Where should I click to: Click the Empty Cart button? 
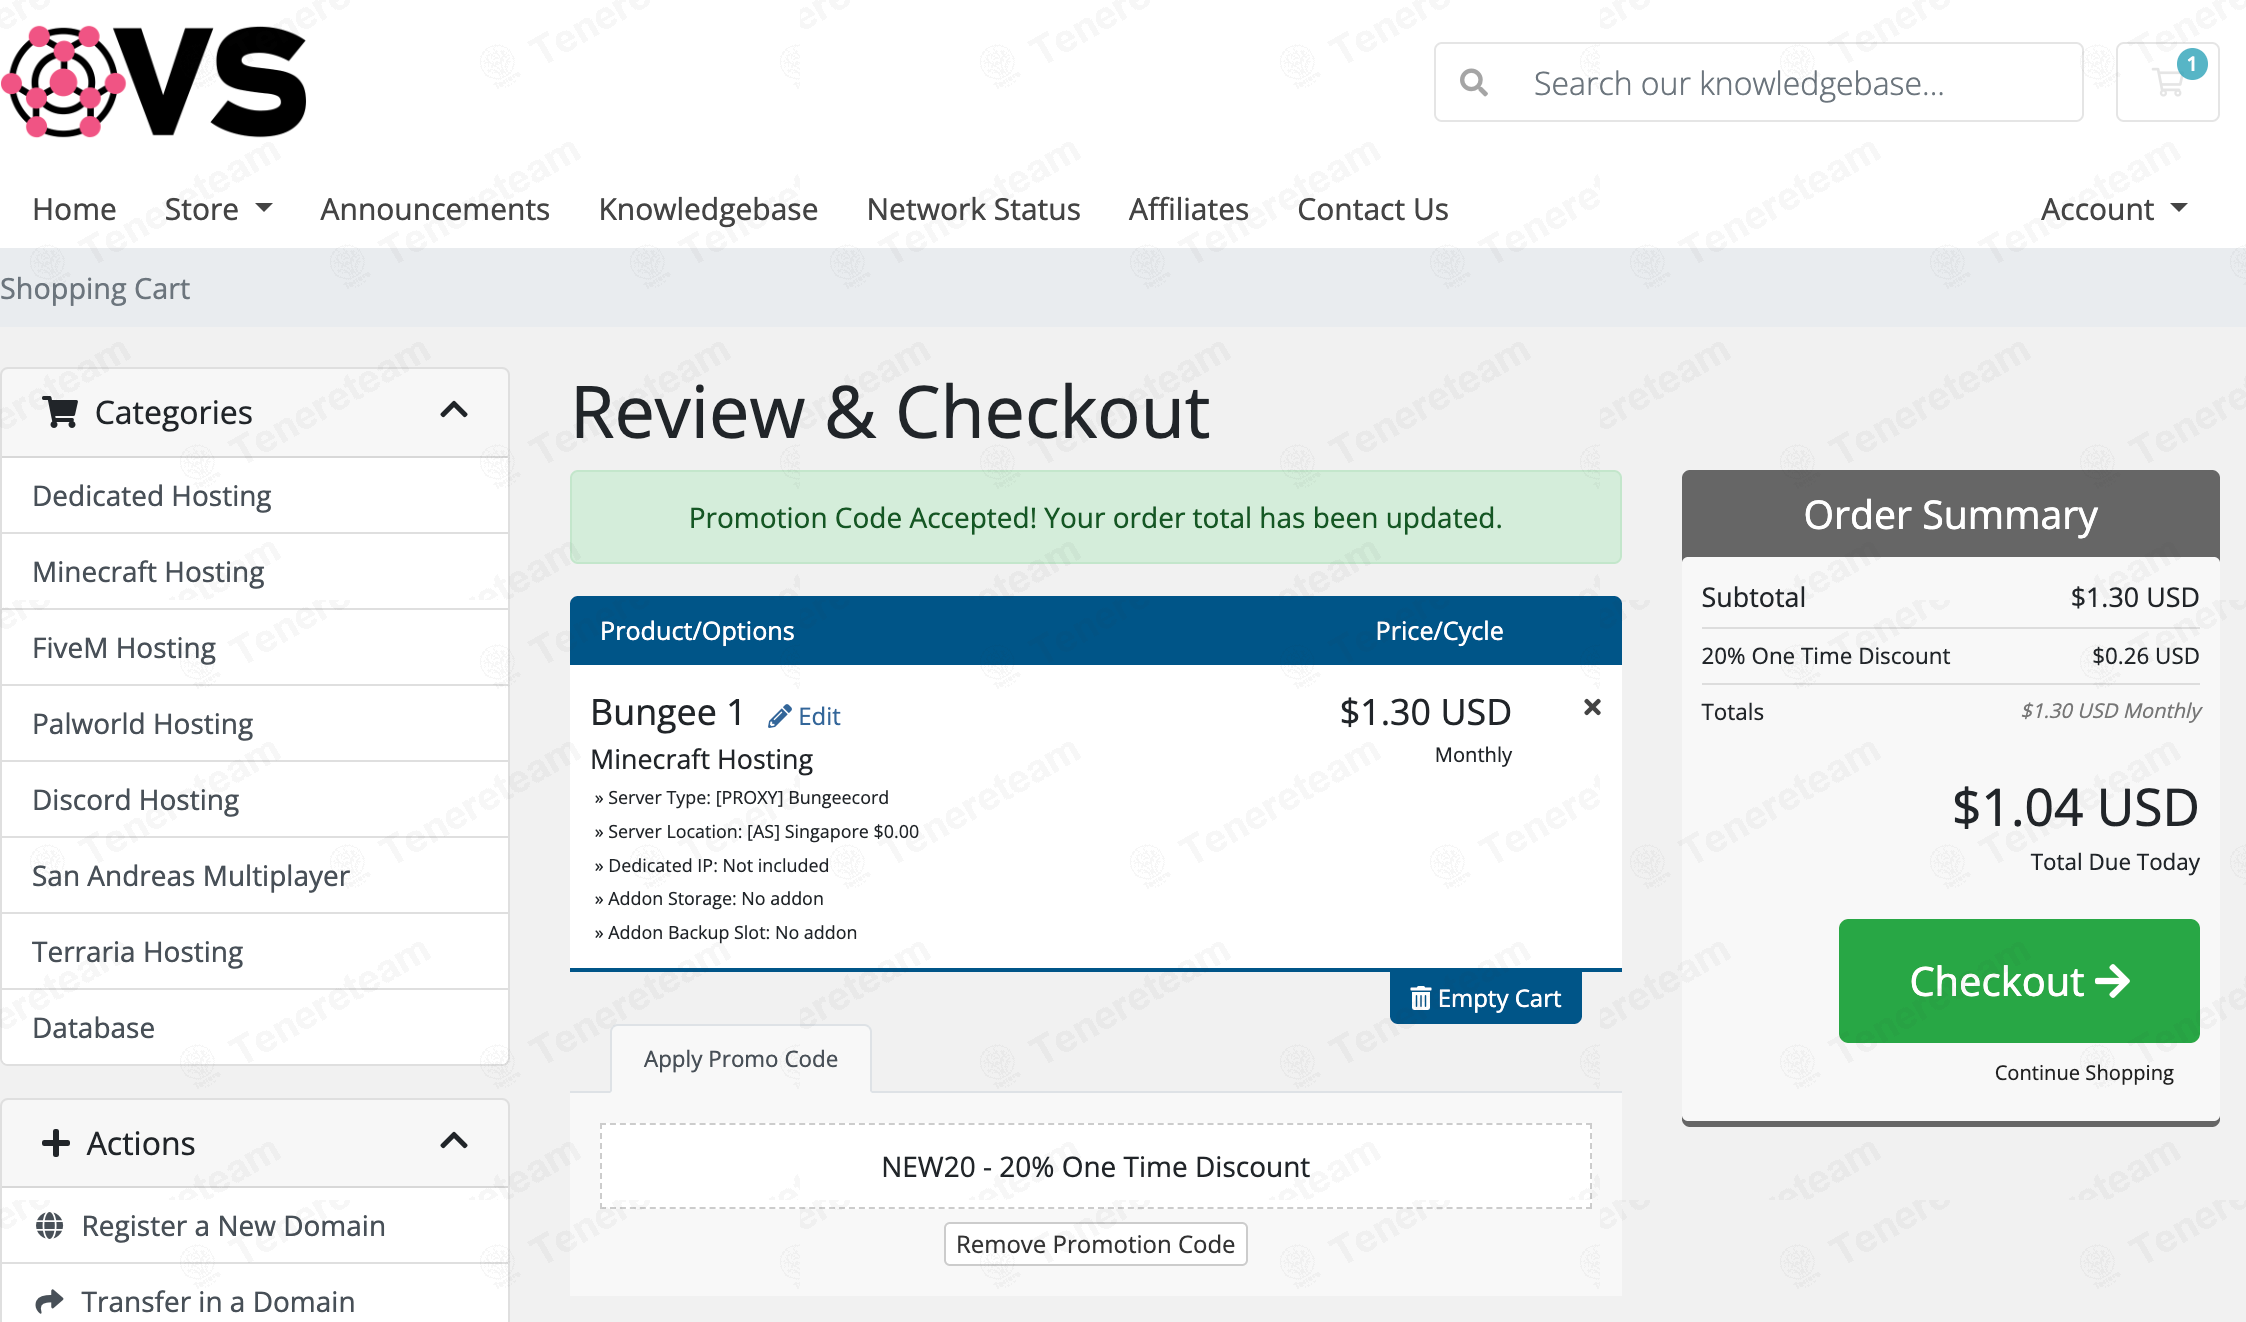(1485, 998)
